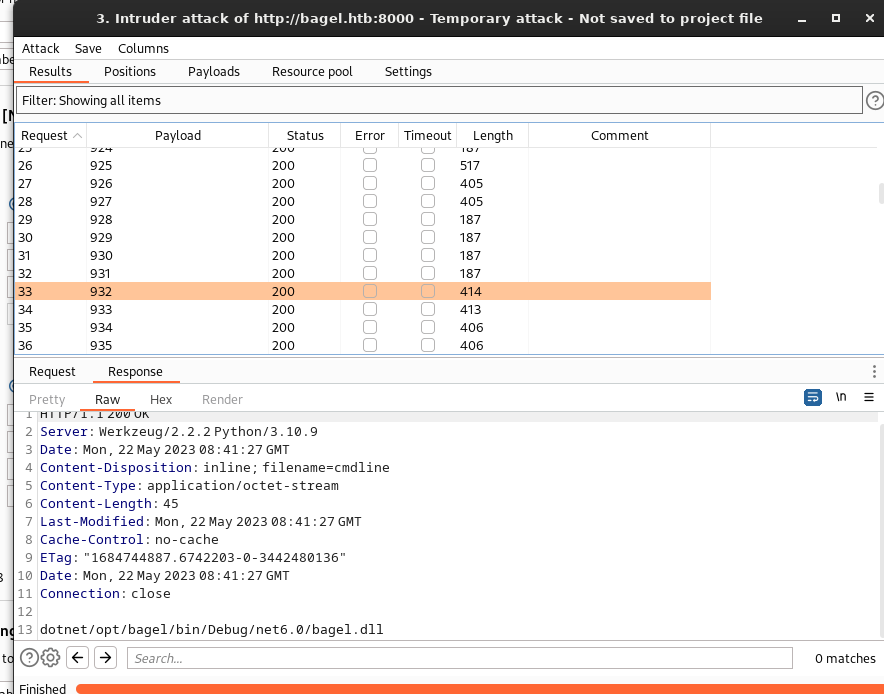
Task: Switch to the Request tab
Action: [x=52, y=372]
